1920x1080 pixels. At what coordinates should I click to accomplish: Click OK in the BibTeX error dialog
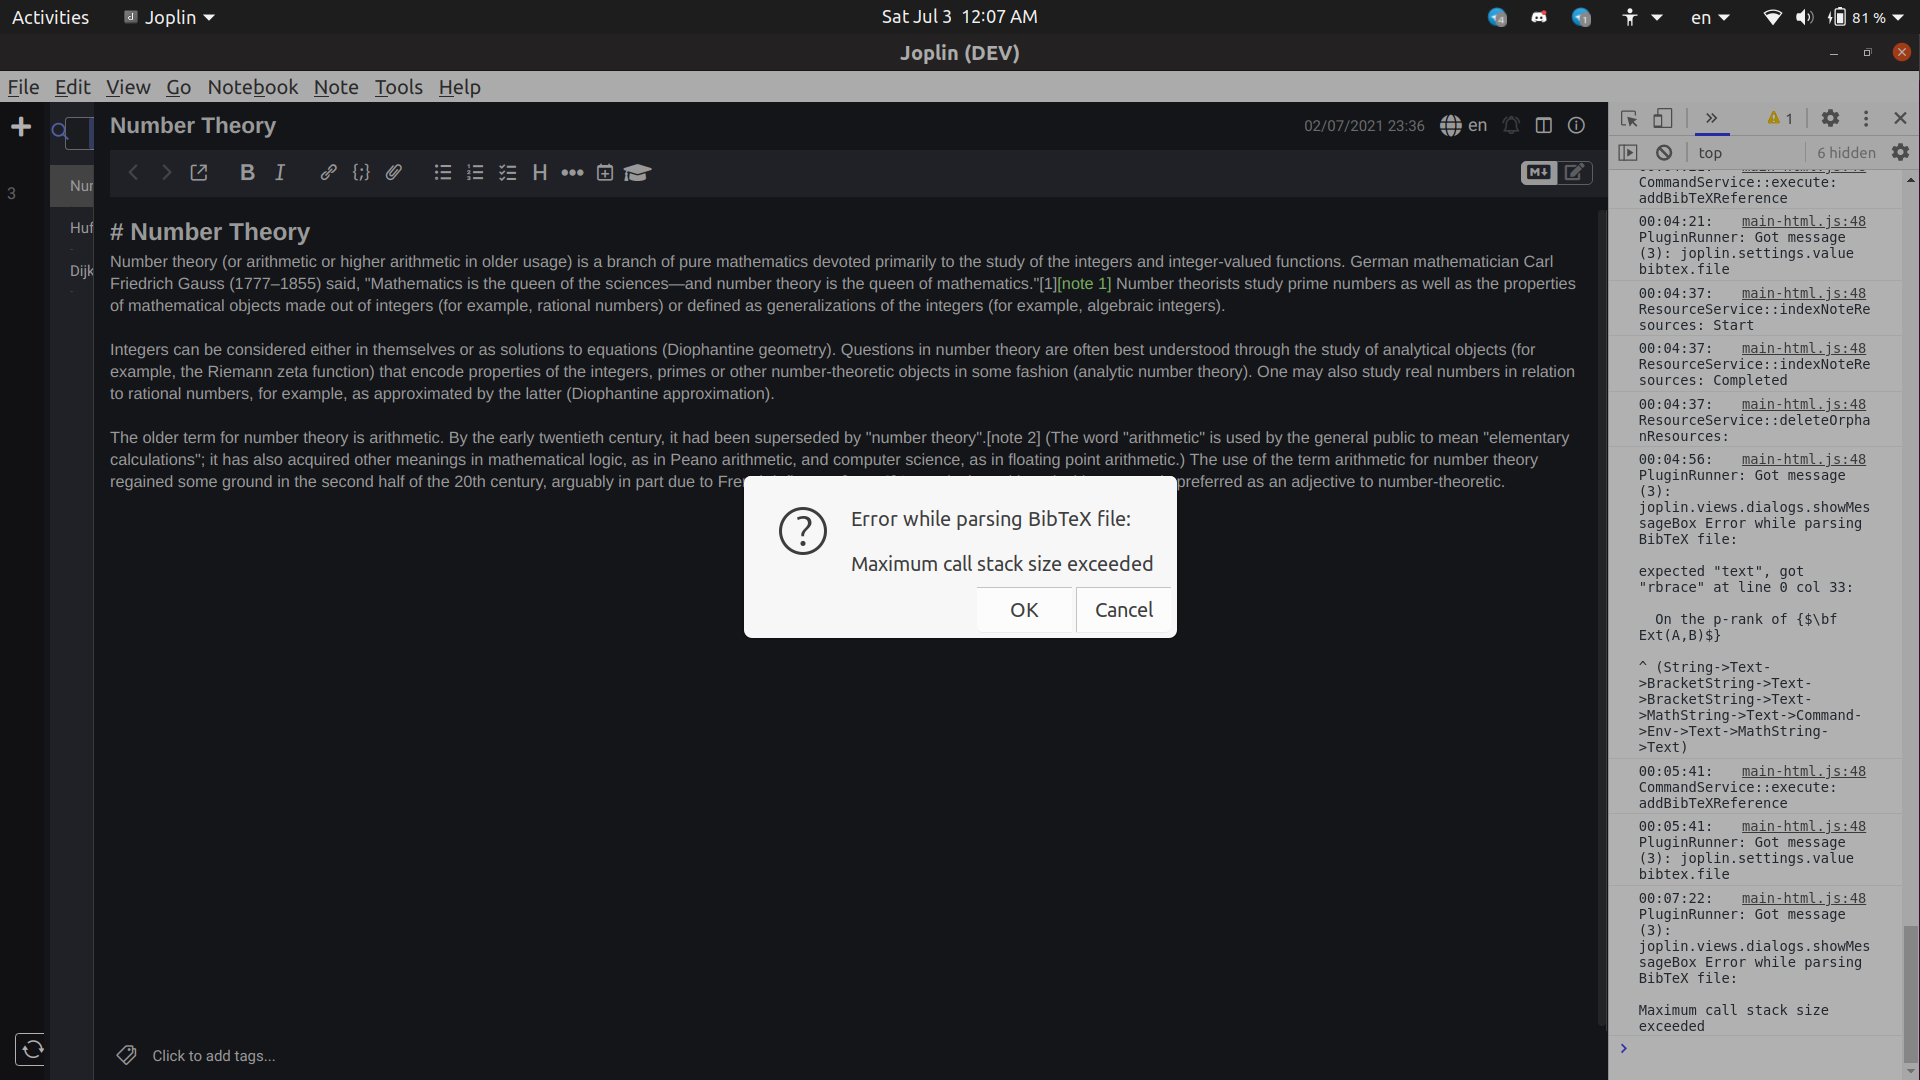pos(1024,610)
